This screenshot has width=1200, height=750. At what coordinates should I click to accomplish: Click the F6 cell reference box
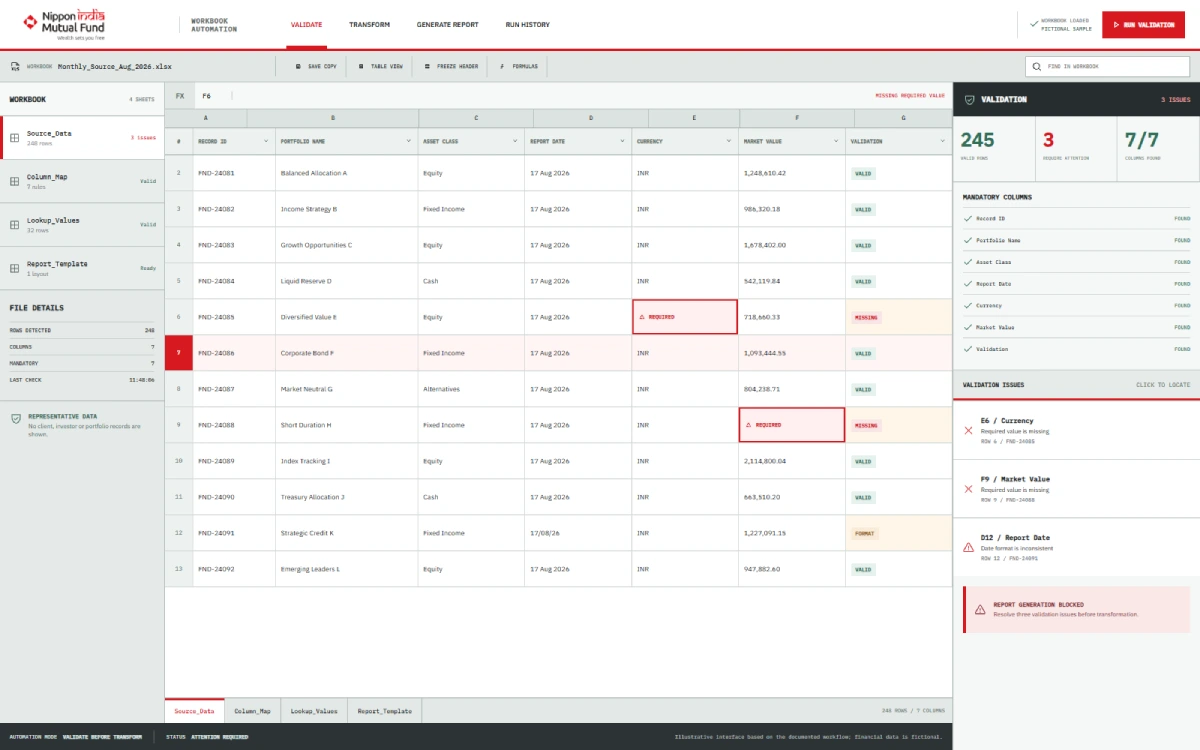click(x=207, y=96)
